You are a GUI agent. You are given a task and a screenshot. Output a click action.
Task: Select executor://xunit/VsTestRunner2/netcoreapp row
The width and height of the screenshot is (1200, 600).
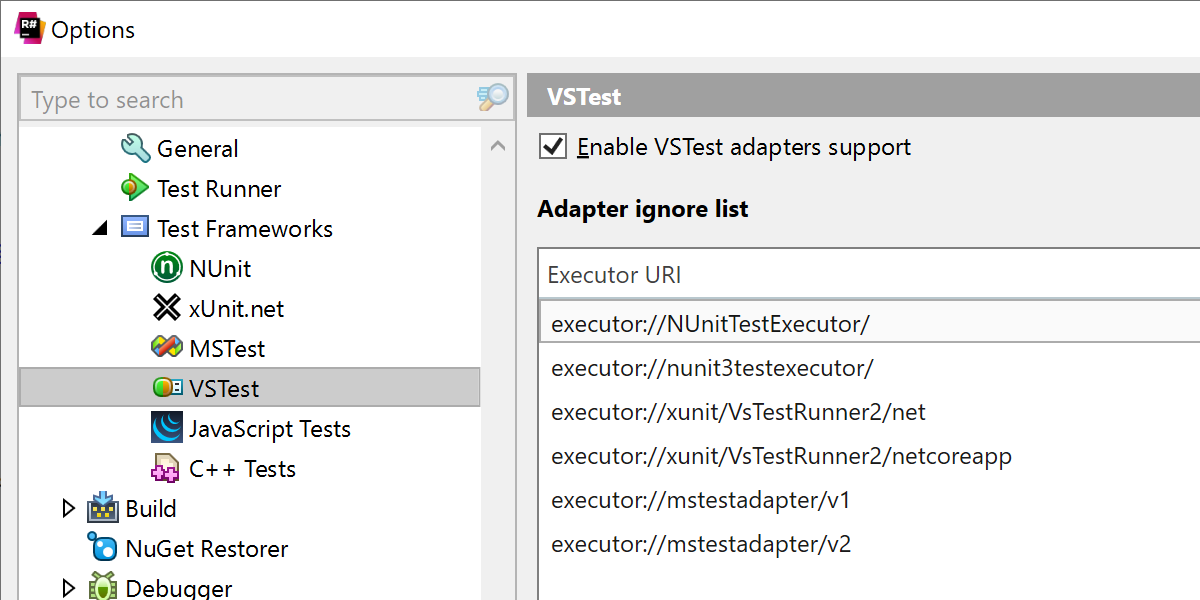click(869, 456)
